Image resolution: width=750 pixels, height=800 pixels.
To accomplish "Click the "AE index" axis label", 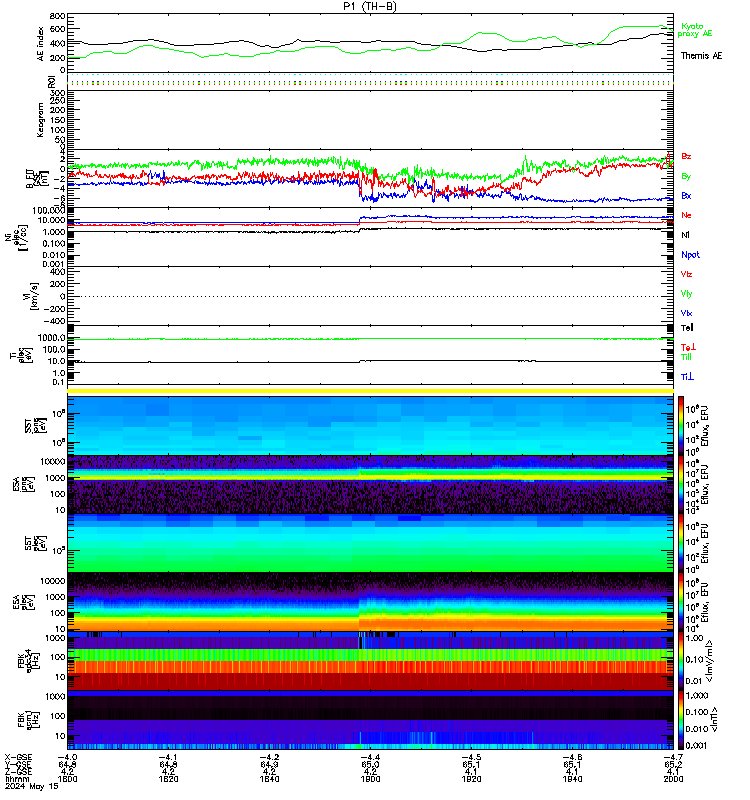I will (x=40, y=44).
